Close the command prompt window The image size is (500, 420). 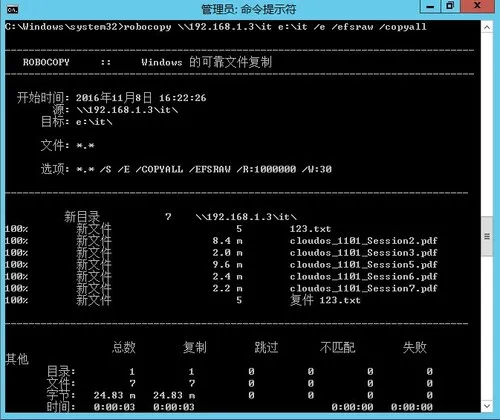(477, 7)
